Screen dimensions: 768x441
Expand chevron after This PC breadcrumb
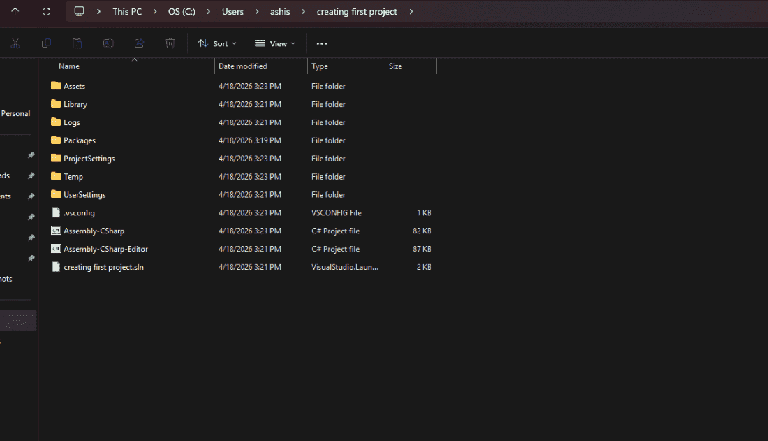(x=155, y=12)
